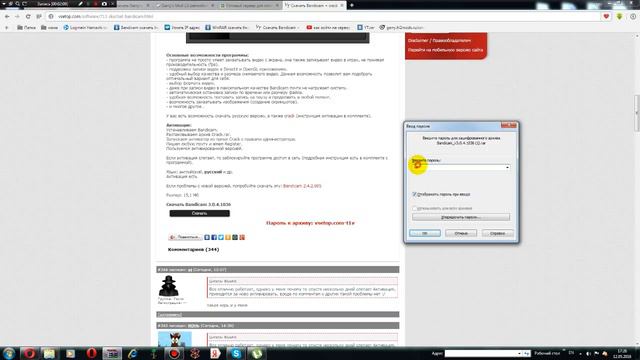The image size is (640, 360).
Task: Open the folder explorer icon in taskbar
Action: coord(49,353)
